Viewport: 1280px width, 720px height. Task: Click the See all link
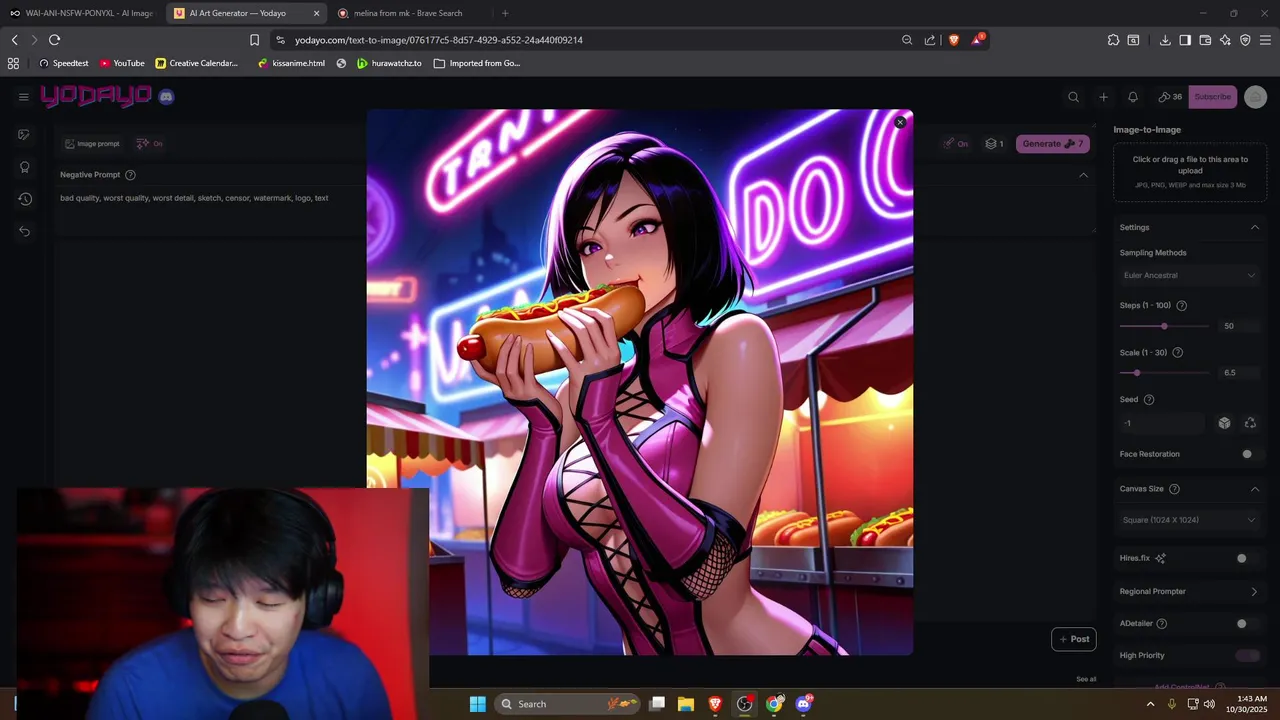click(1086, 679)
